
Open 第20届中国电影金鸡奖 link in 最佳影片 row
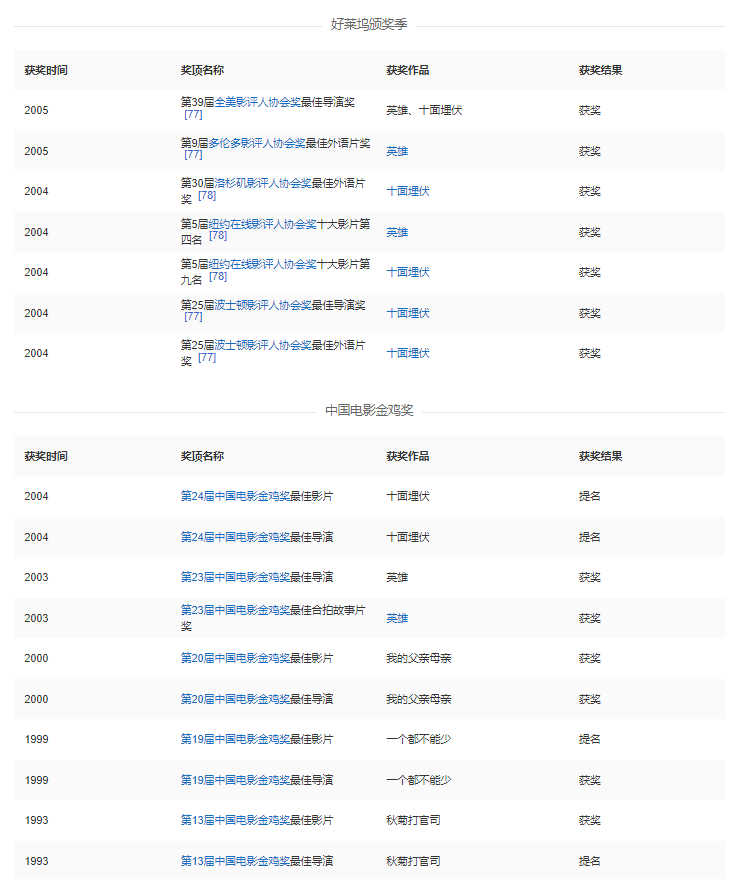coord(235,659)
